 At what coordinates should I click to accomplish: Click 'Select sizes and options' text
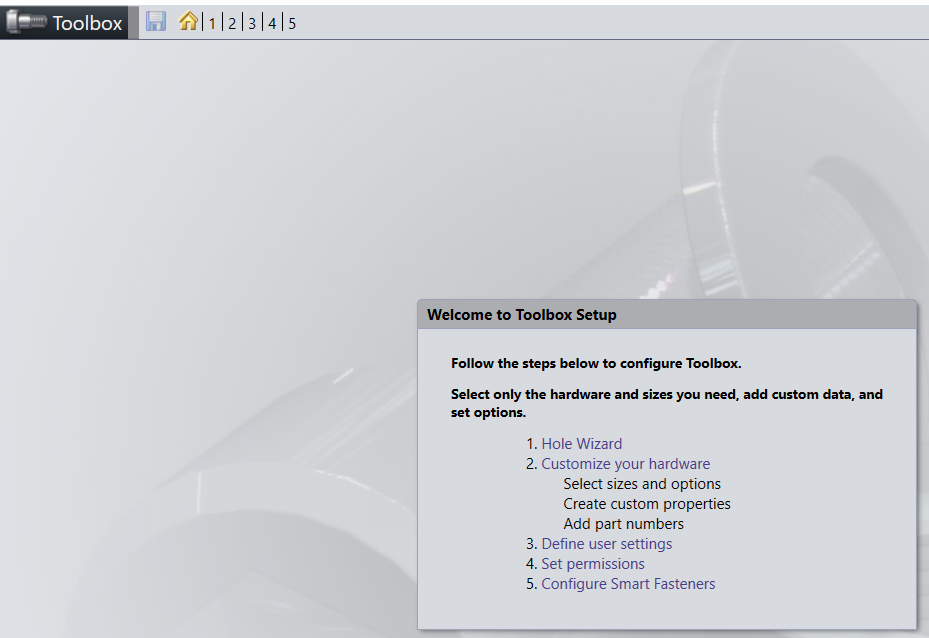pos(642,484)
